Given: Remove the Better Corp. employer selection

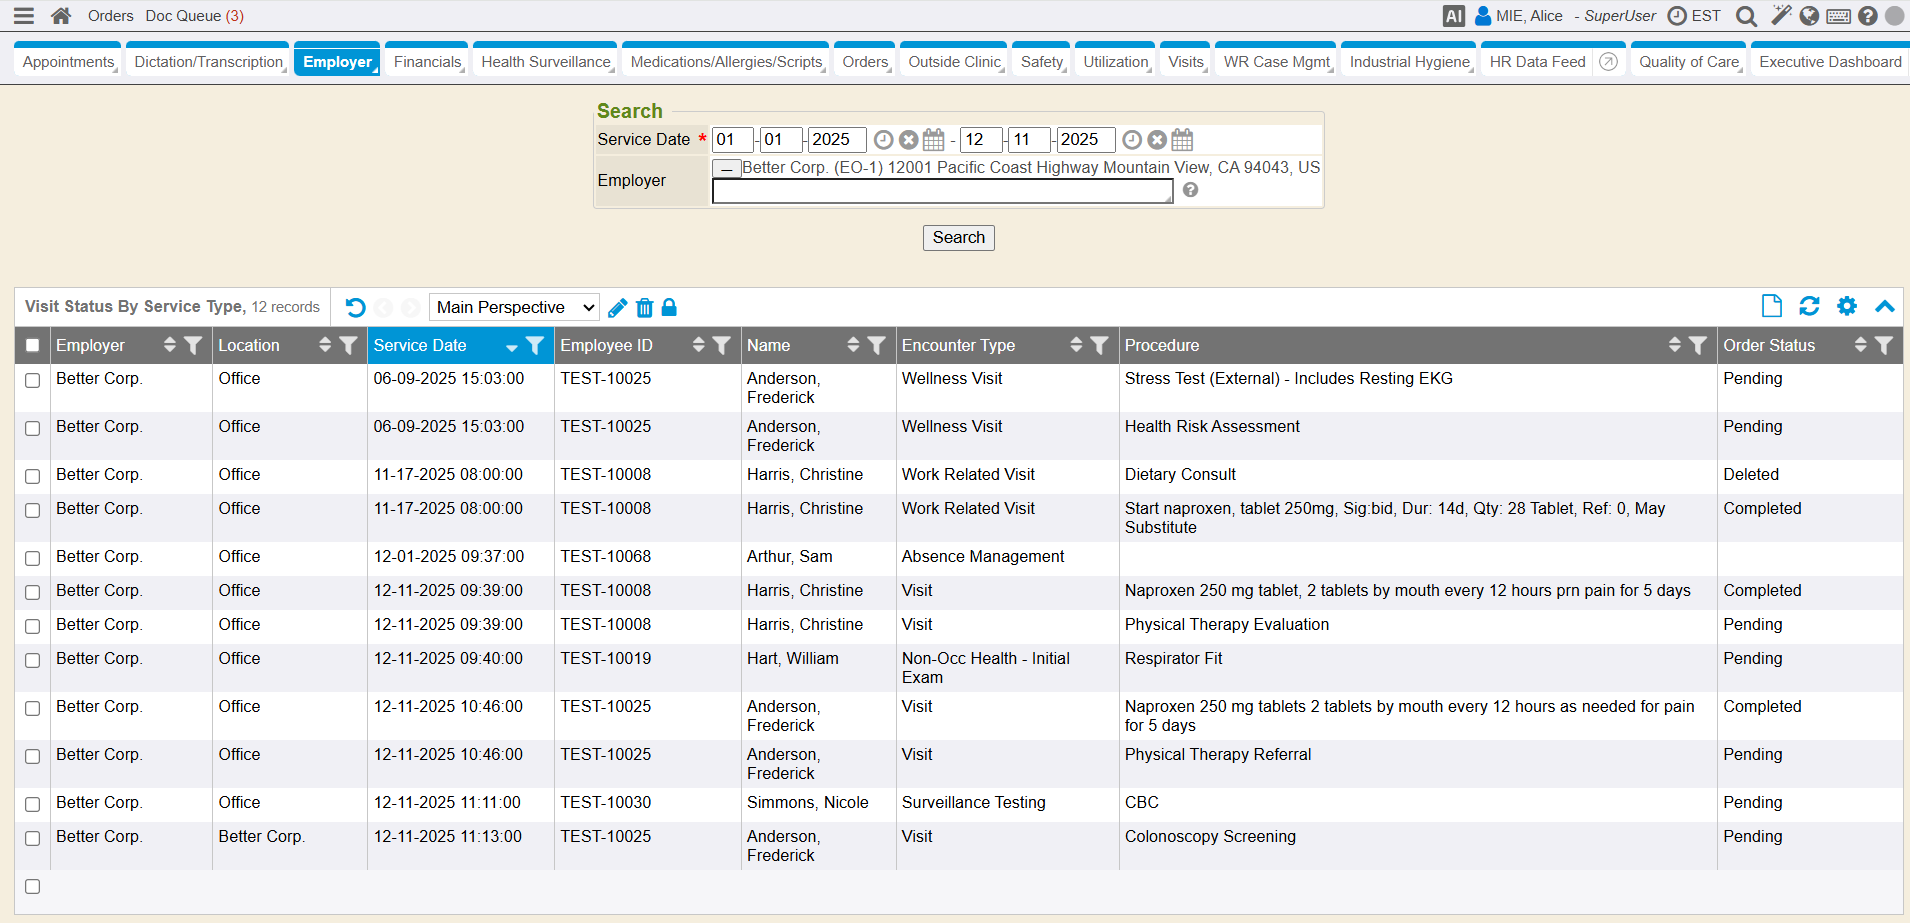Looking at the screenshot, I should 726,169.
